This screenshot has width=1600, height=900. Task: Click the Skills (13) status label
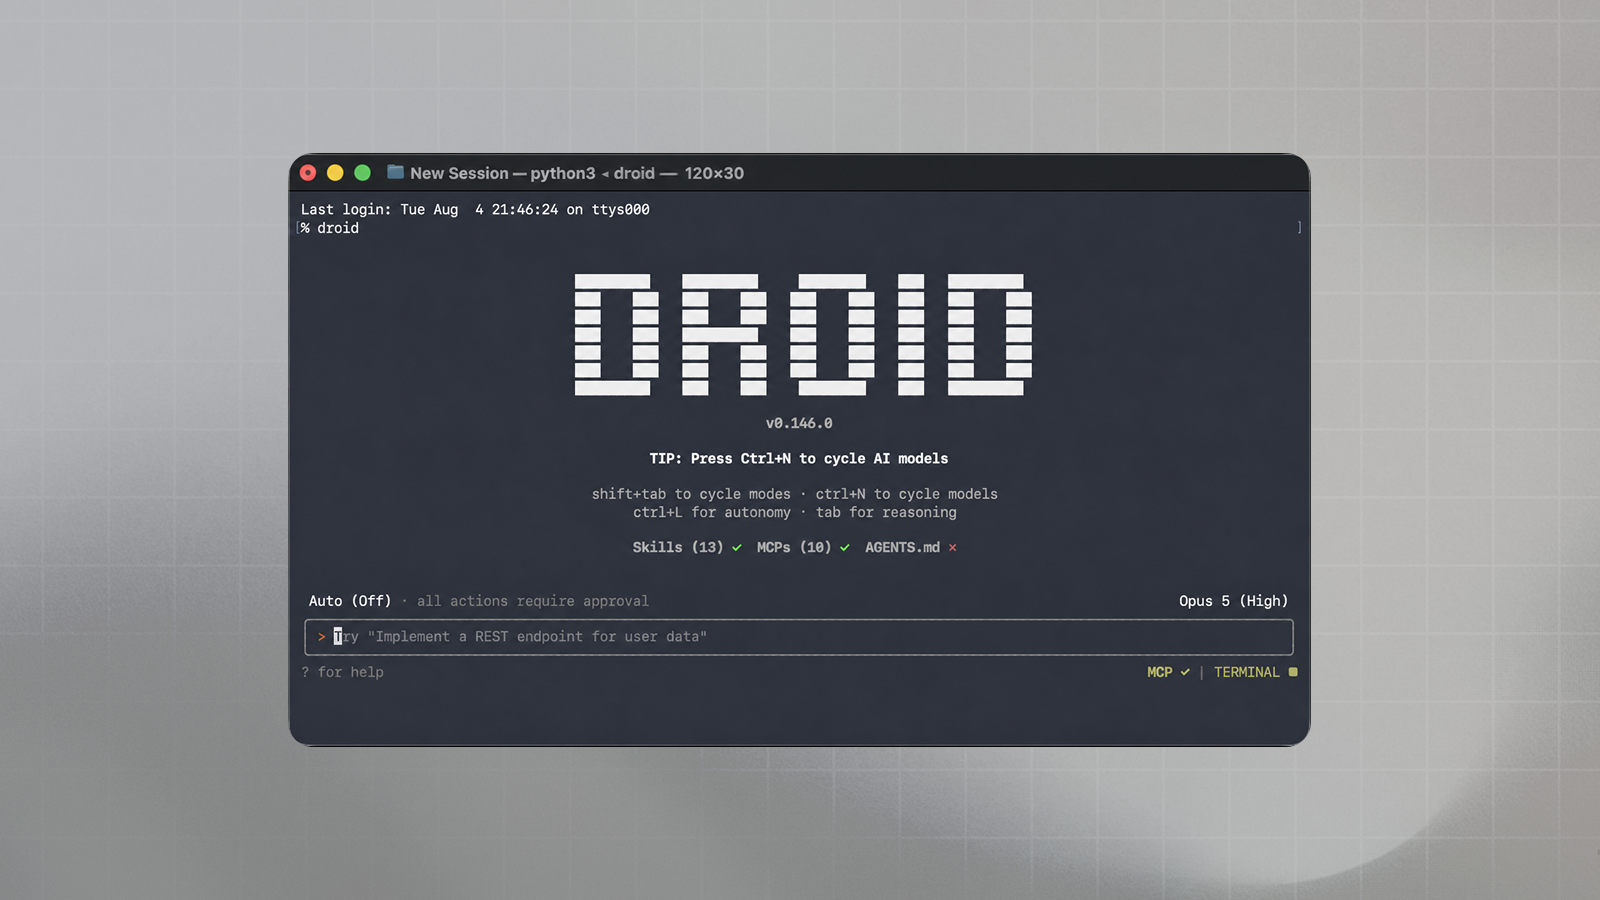point(677,547)
